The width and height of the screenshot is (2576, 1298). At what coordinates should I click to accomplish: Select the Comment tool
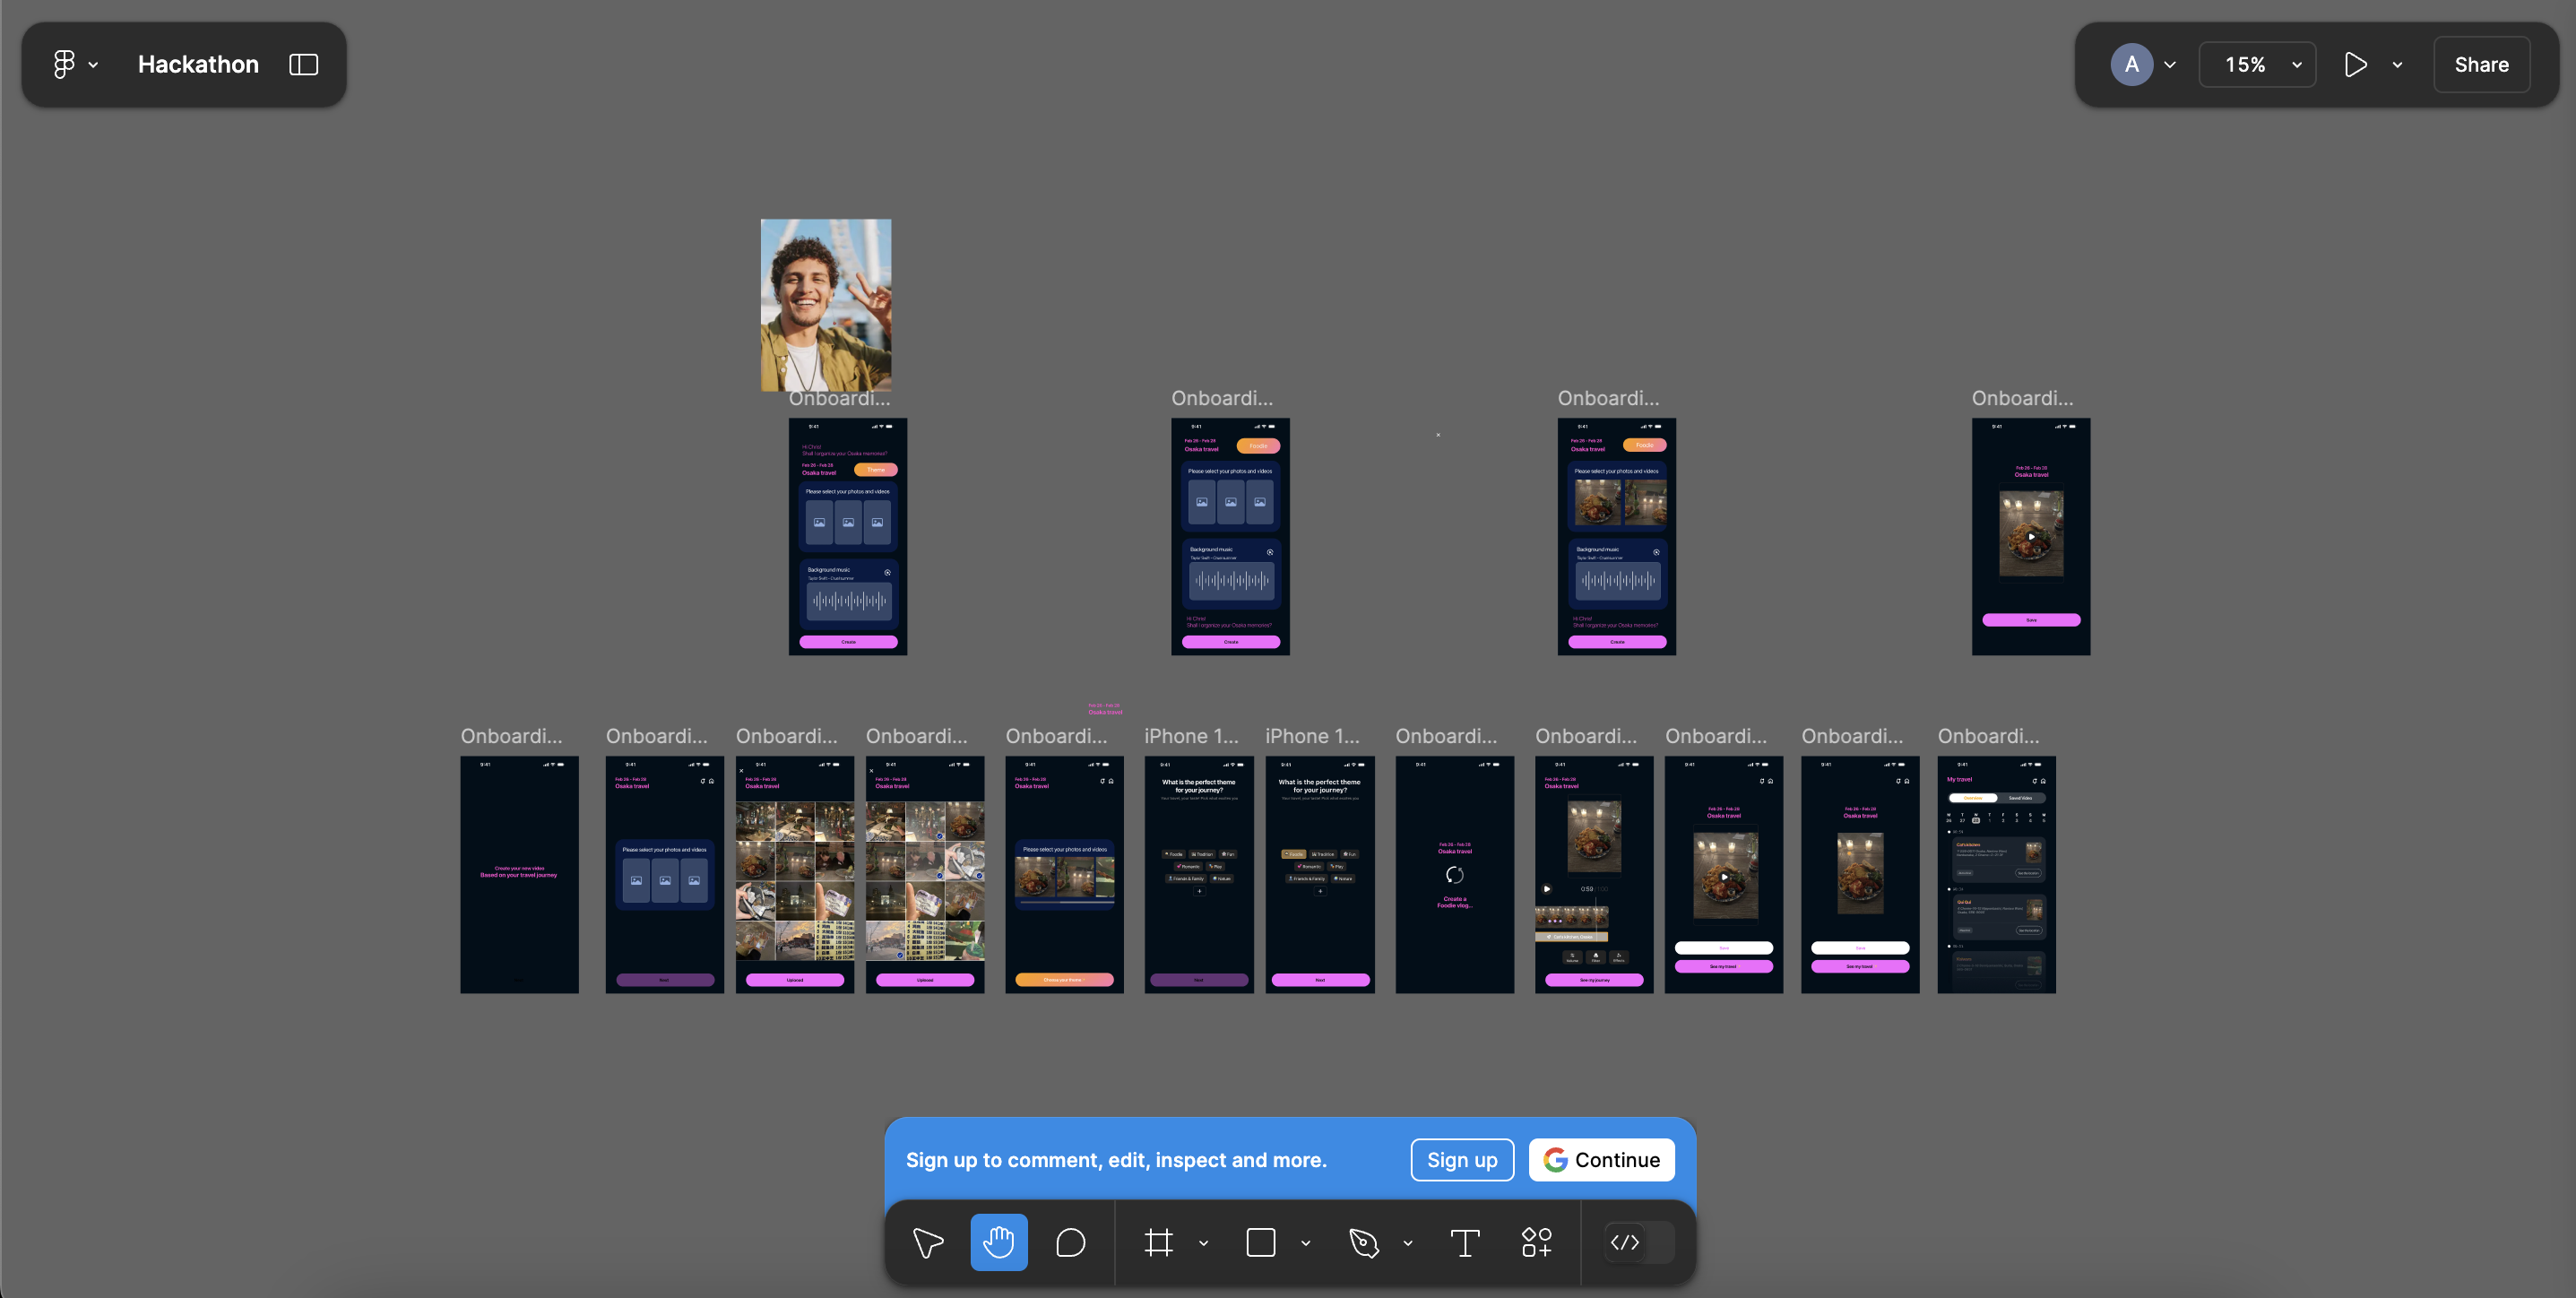tap(1070, 1243)
